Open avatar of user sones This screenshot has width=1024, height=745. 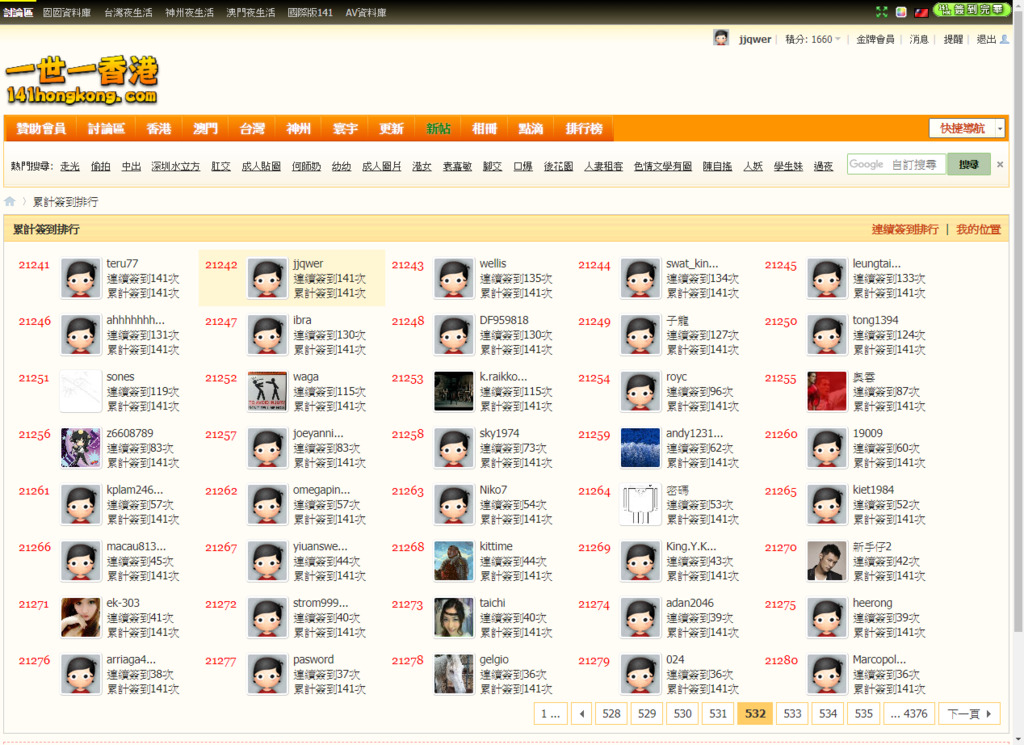click(x=80, y=391)
